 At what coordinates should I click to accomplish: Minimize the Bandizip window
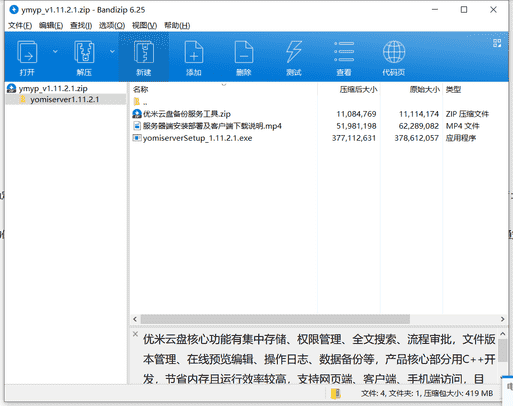(x=435, y=10)
